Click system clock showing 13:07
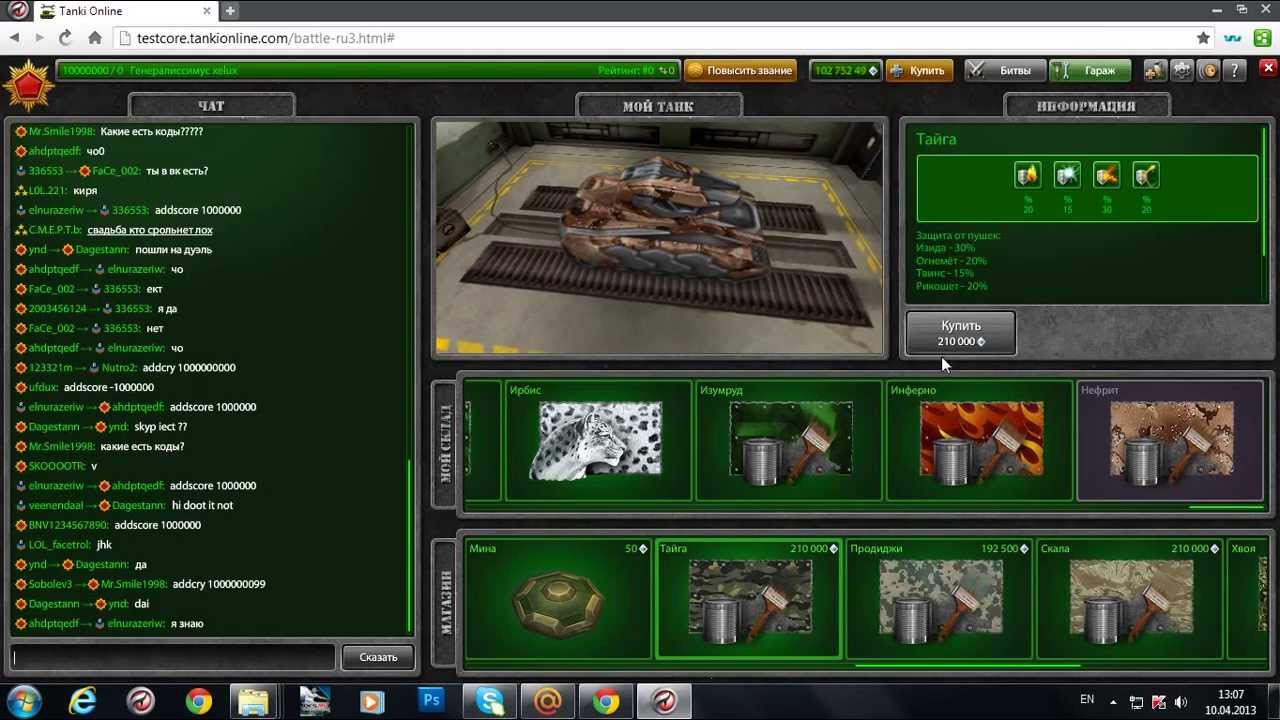The width and height of the screenshot is (1280, 720). click(1231, 694)
